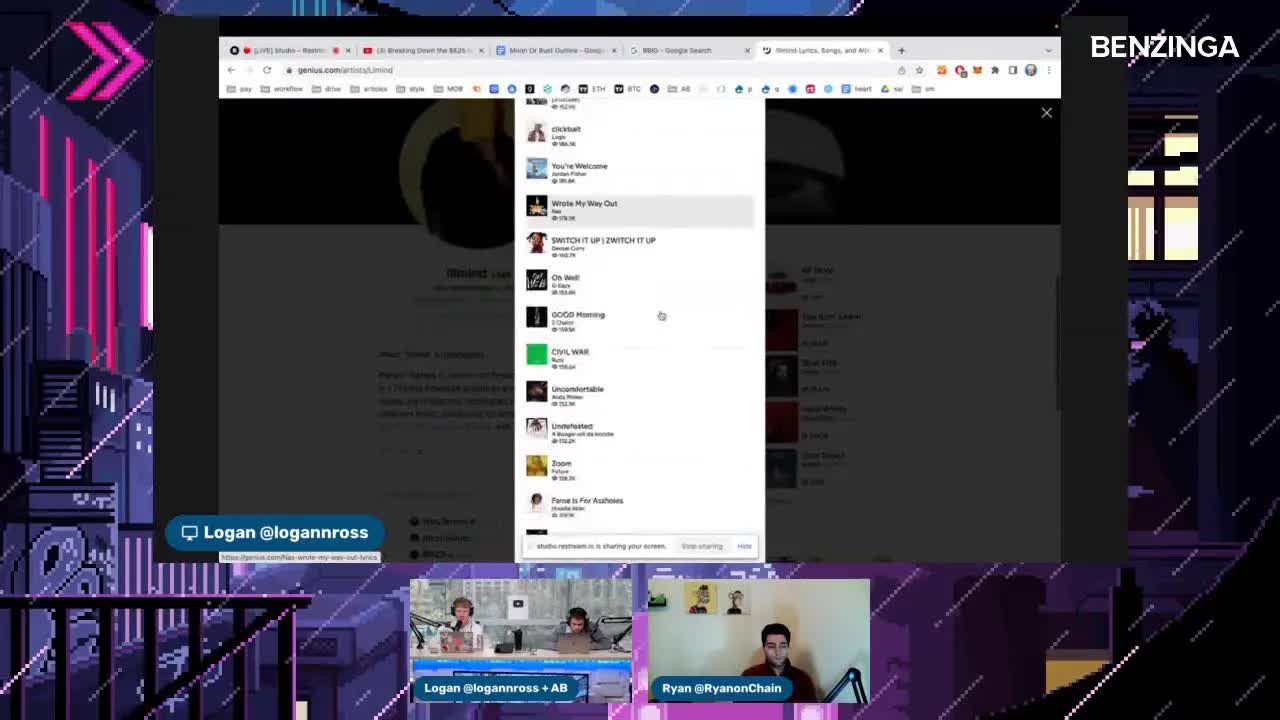1280x720 pixels.
Task: Go back with the browser back arrow
Action: click(x=231, y=70)
